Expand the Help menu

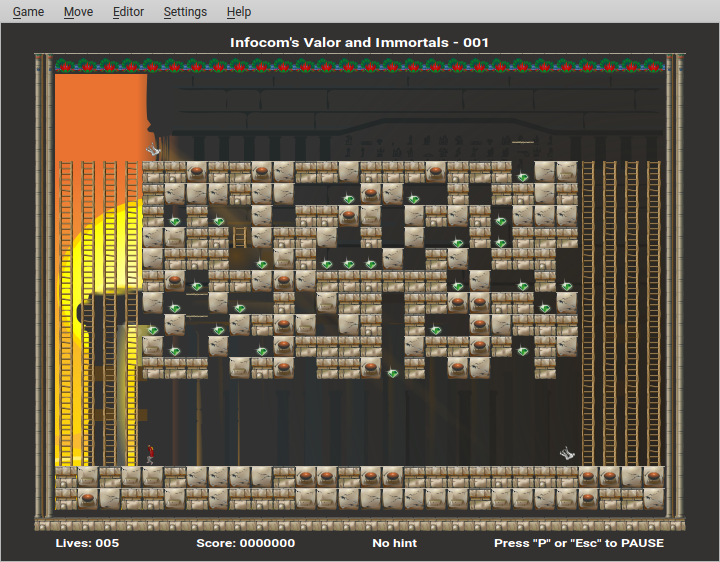point(239,12)
